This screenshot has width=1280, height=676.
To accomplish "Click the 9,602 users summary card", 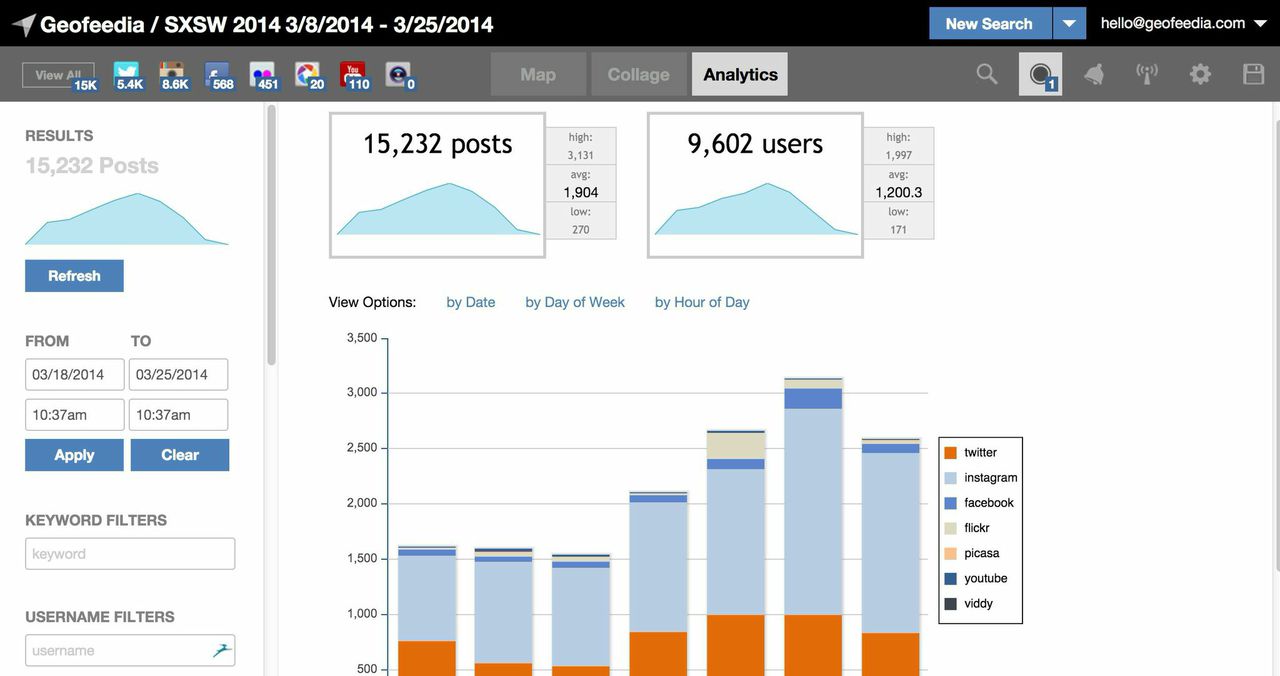I will pos(755,185).
